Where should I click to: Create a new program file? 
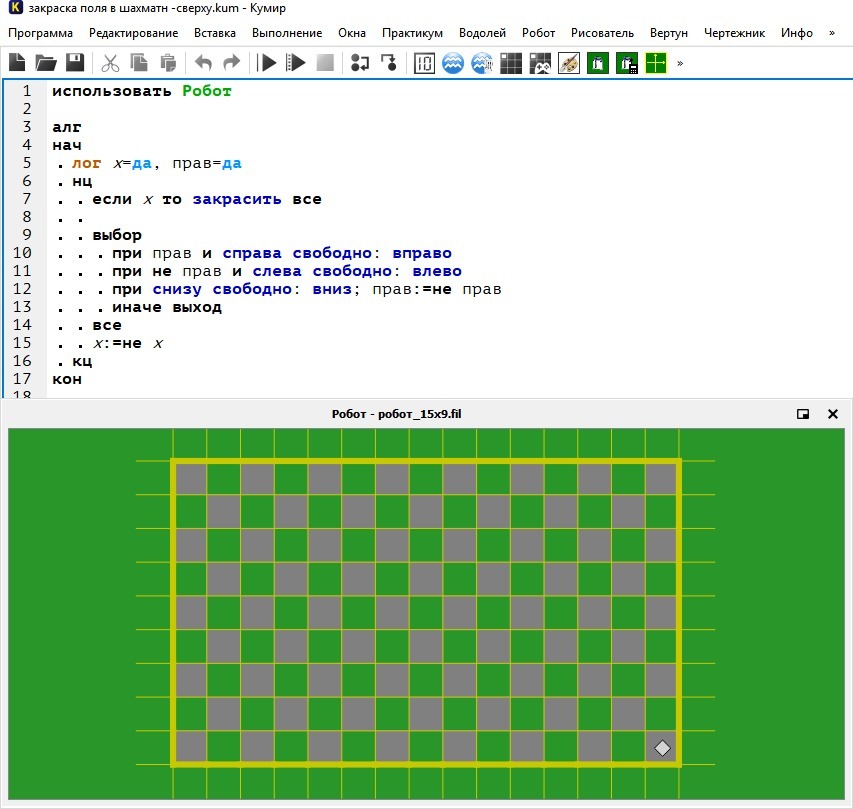point(17,63)
